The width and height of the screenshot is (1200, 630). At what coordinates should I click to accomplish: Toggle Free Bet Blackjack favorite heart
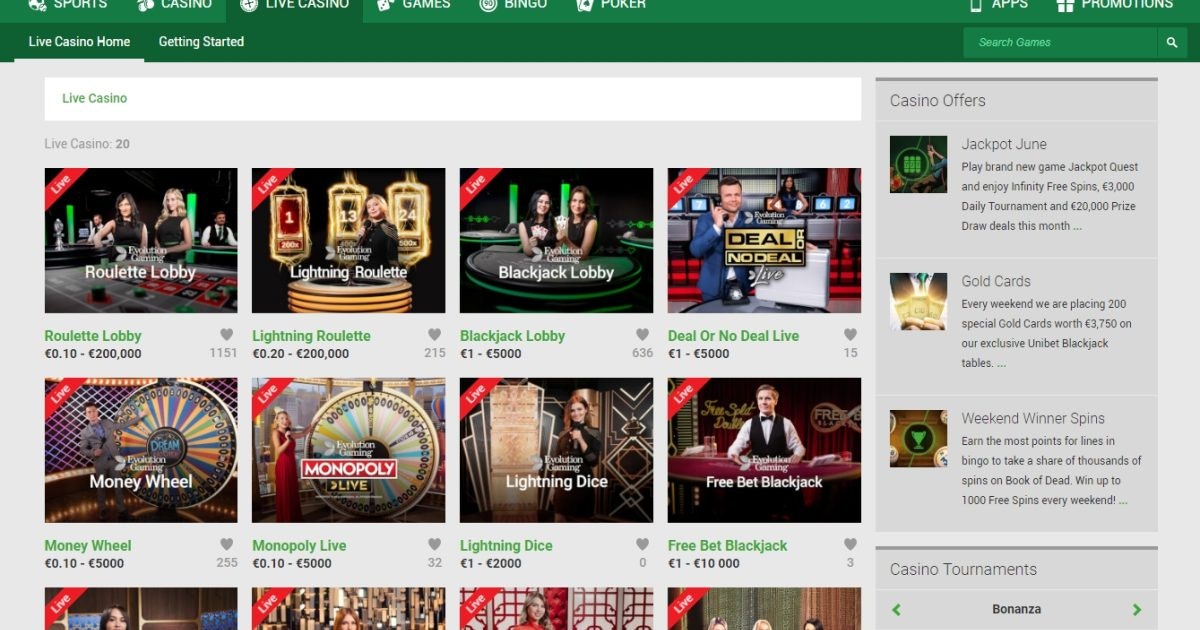pos(850,545)
